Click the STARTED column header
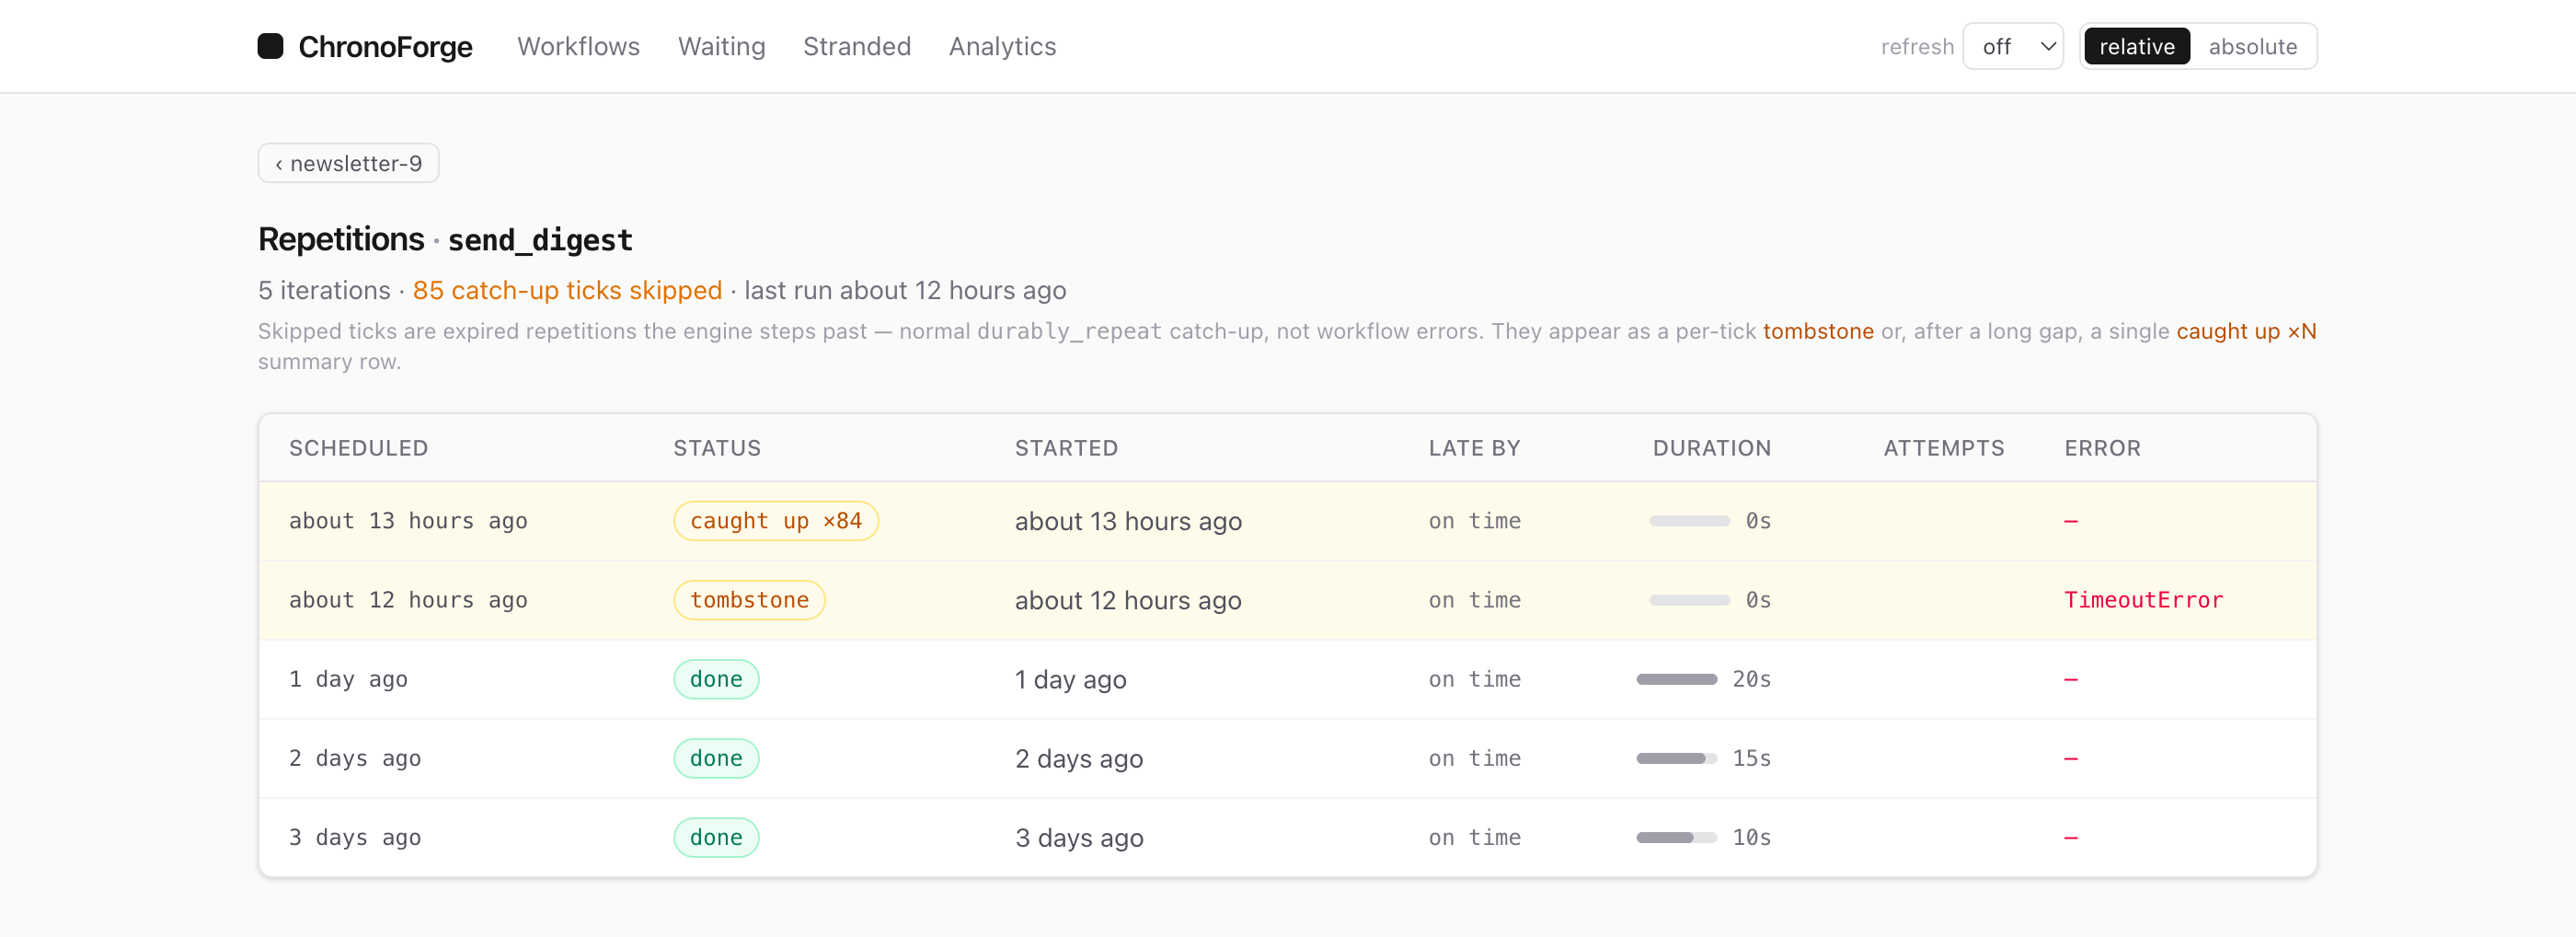The height and width of the screenshot is (937, 2576). [x=1066, y=448]
